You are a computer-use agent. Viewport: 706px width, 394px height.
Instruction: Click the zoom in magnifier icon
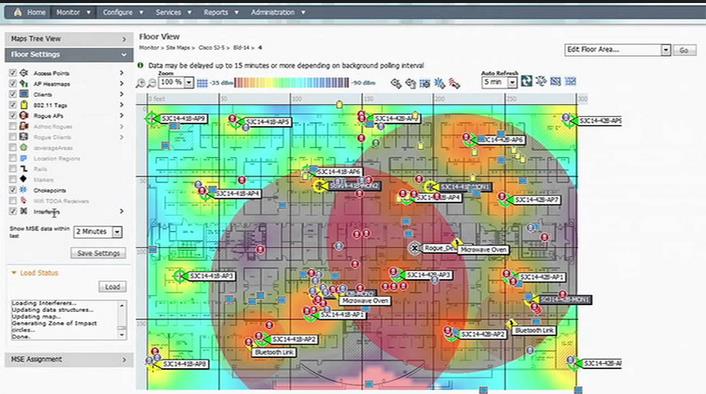point(141,83)
